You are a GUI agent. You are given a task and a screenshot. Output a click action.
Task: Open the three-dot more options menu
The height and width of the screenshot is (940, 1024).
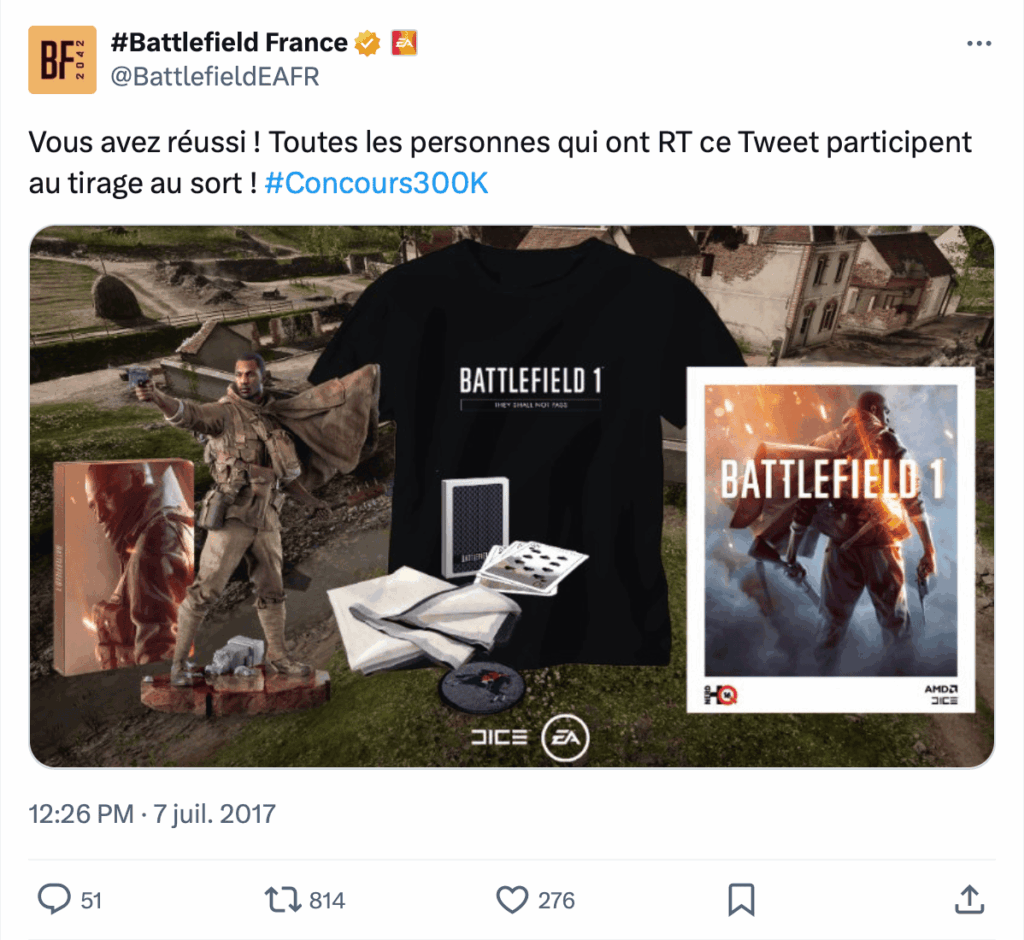click(x=979, y=43)
